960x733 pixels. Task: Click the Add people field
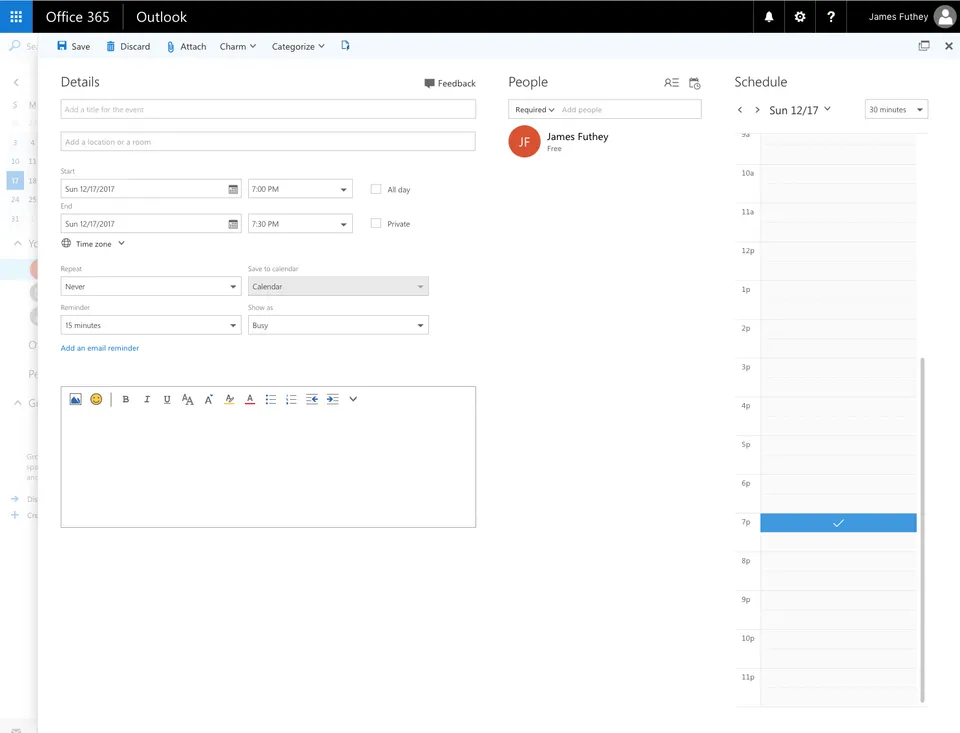(x=629, y=110)
